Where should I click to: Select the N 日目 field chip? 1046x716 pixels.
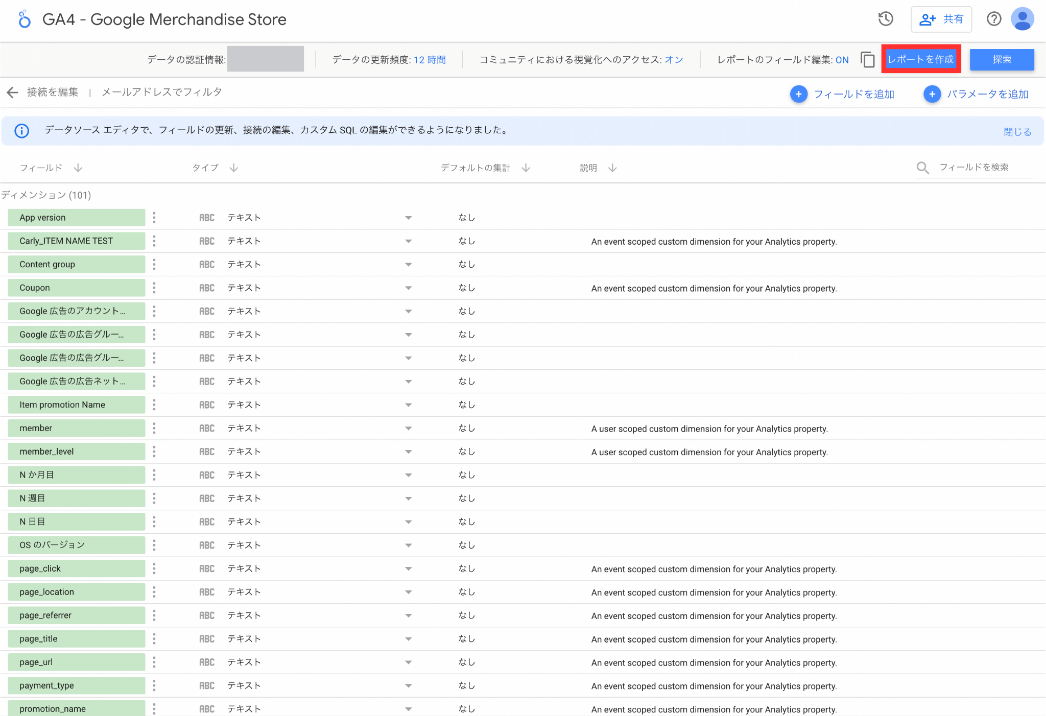(x=76, y=522)
